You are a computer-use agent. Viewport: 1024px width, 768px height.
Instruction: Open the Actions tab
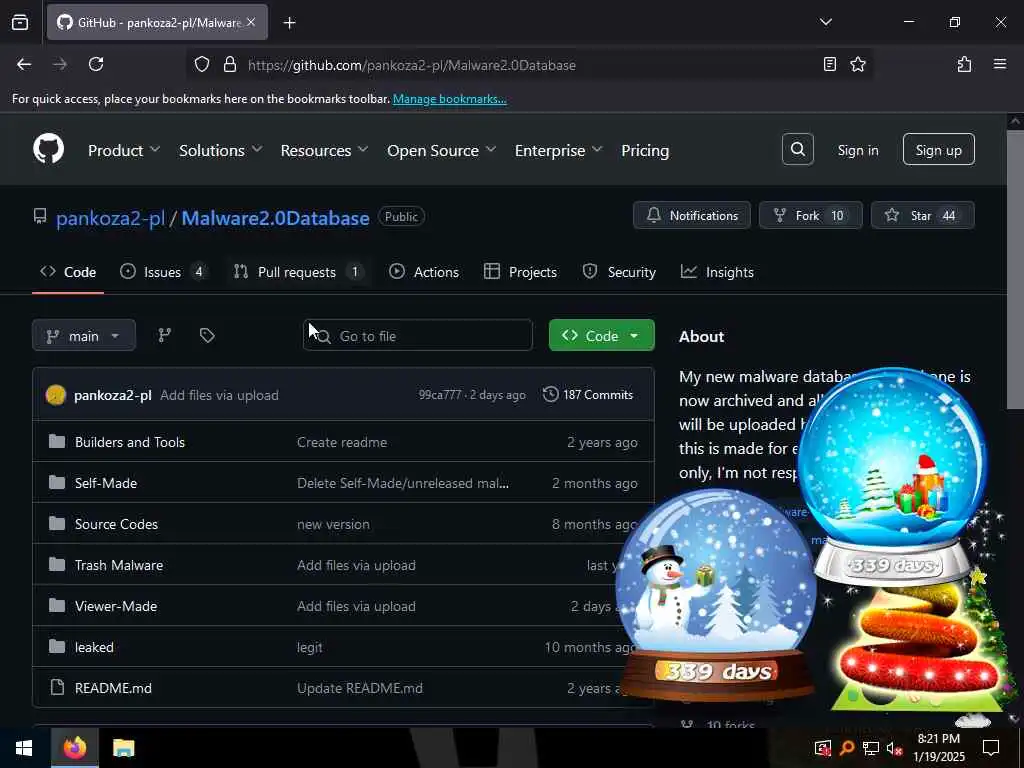424,272
